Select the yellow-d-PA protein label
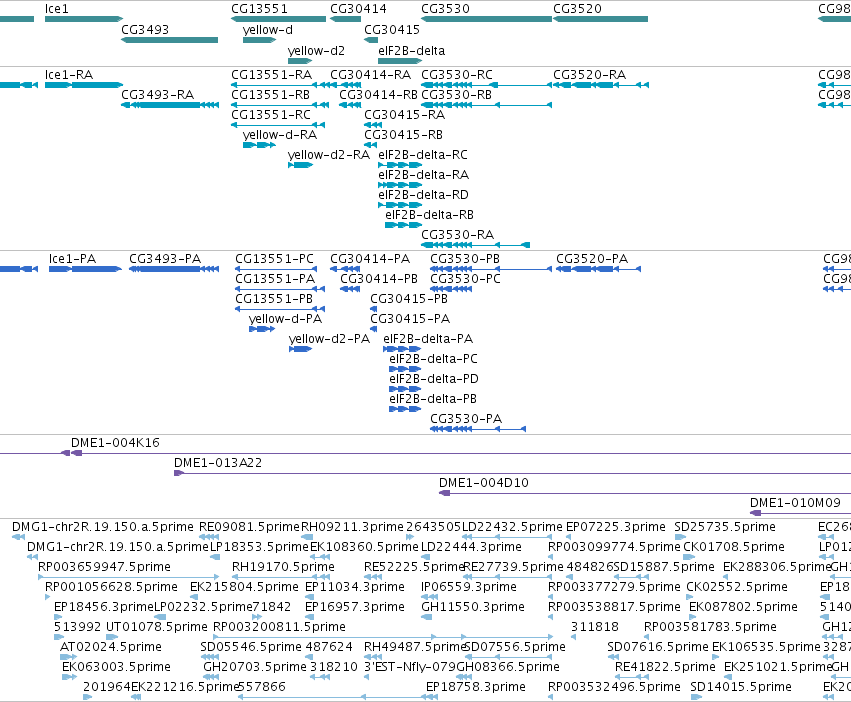 tap(285, 319)
